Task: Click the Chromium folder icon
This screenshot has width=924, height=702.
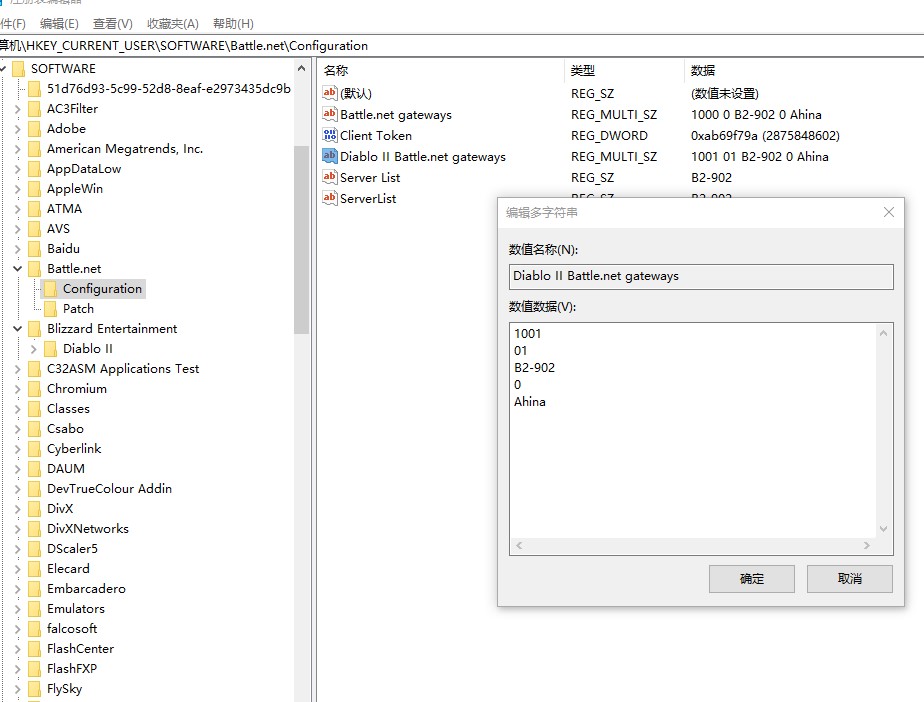Action: [35, 389]
